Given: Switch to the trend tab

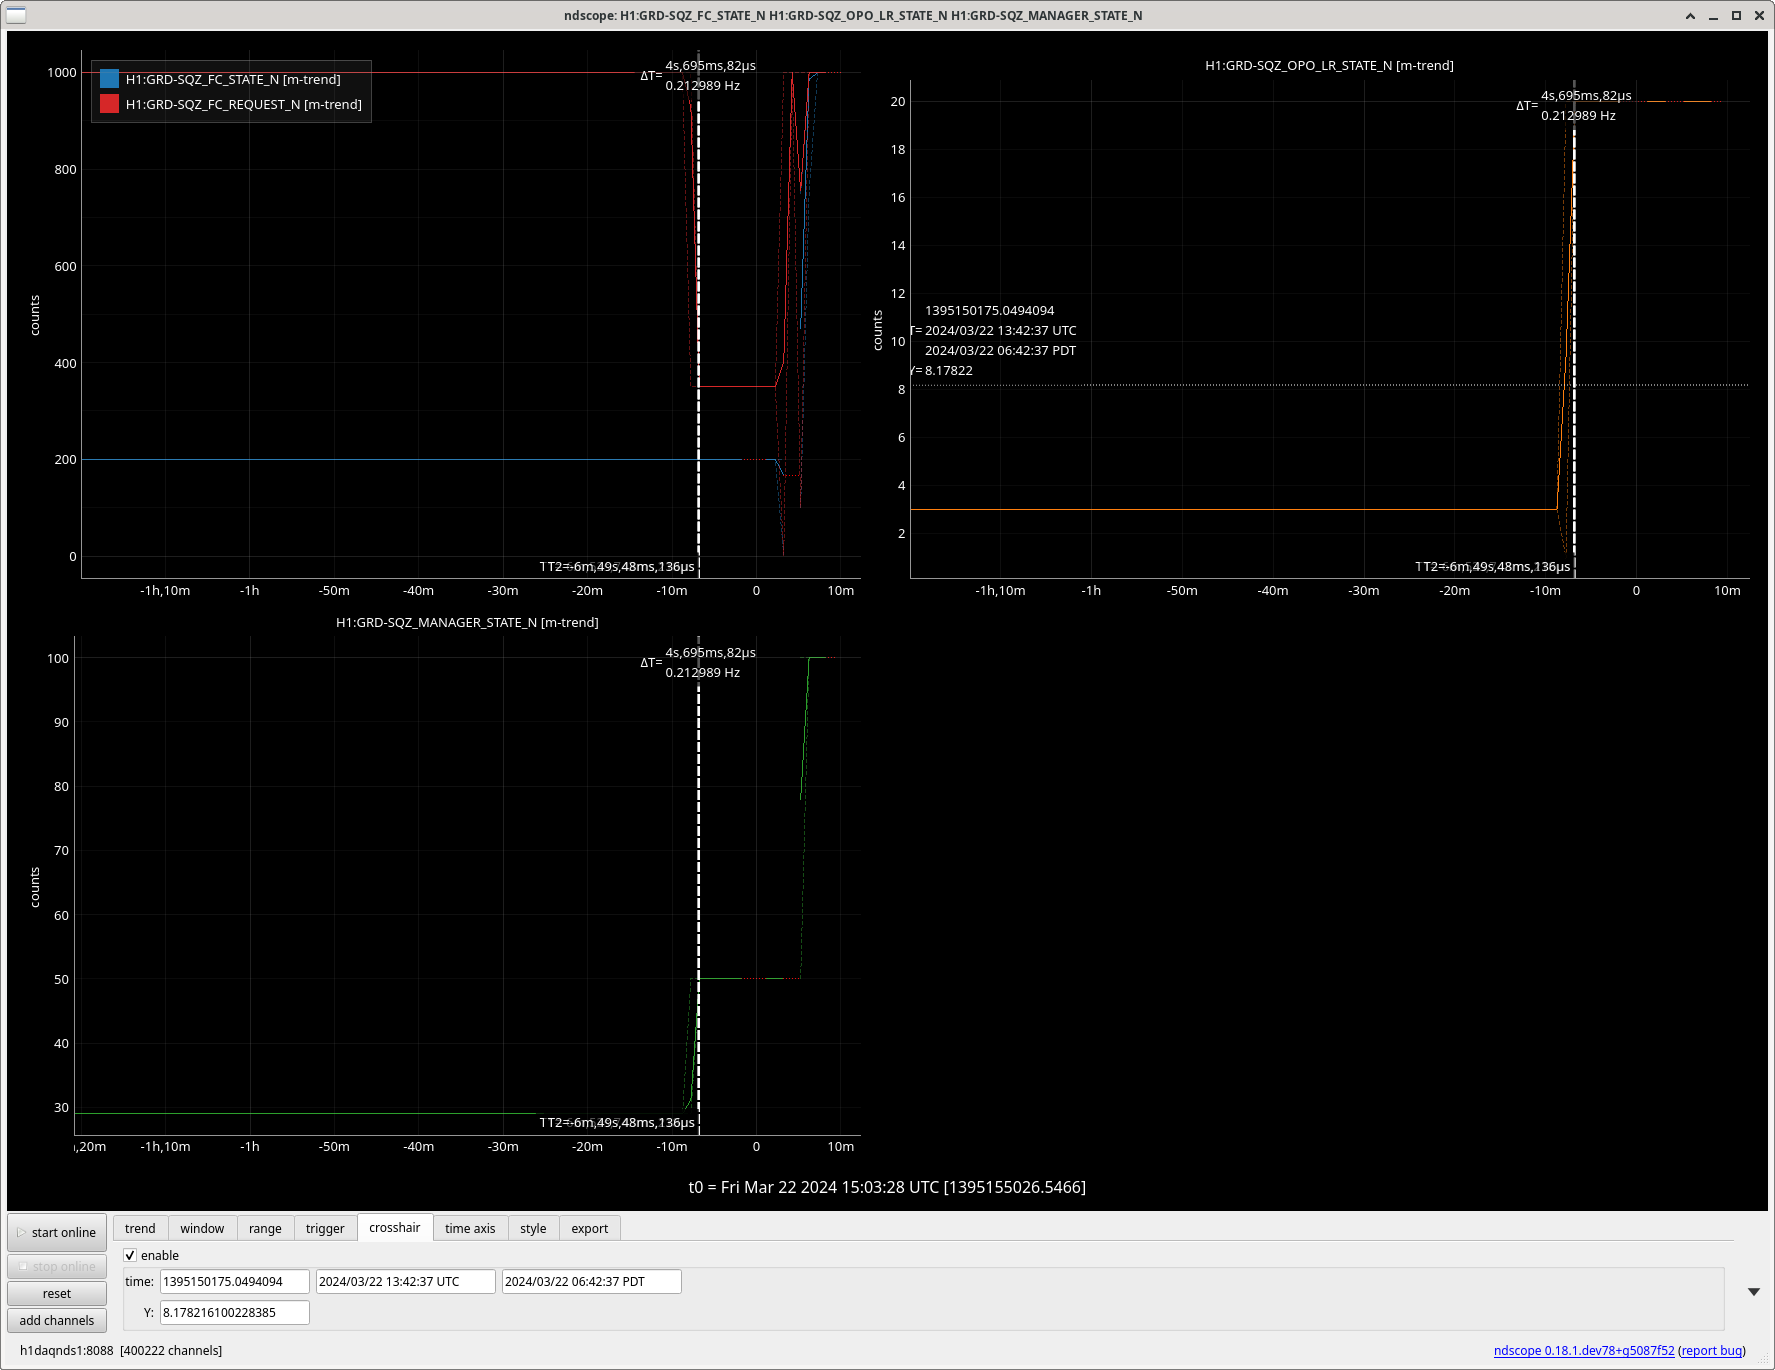Looking at the screenshot, I should tap(140, 1228).
